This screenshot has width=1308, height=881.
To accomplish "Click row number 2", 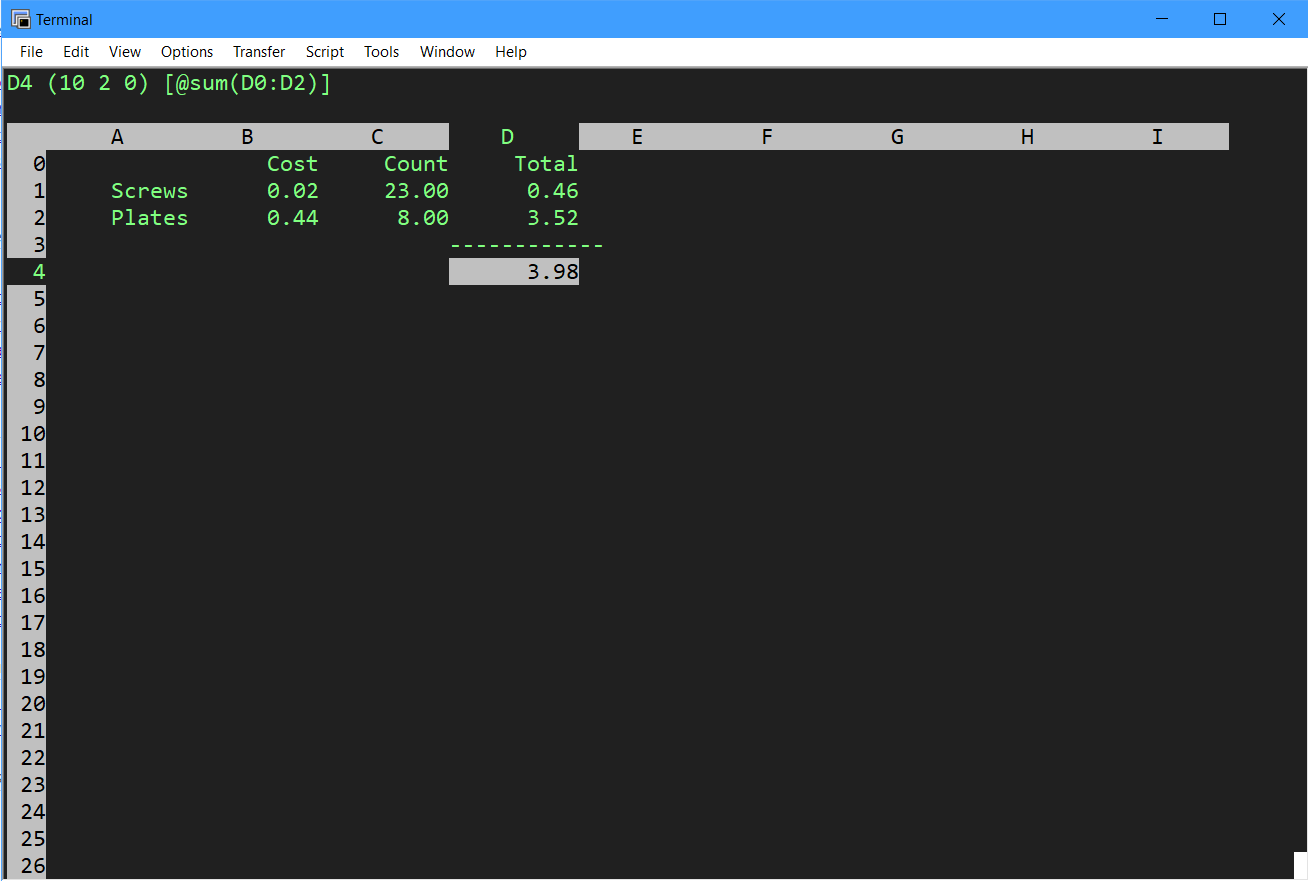I will pyautogui.click(x=39, y=218).
